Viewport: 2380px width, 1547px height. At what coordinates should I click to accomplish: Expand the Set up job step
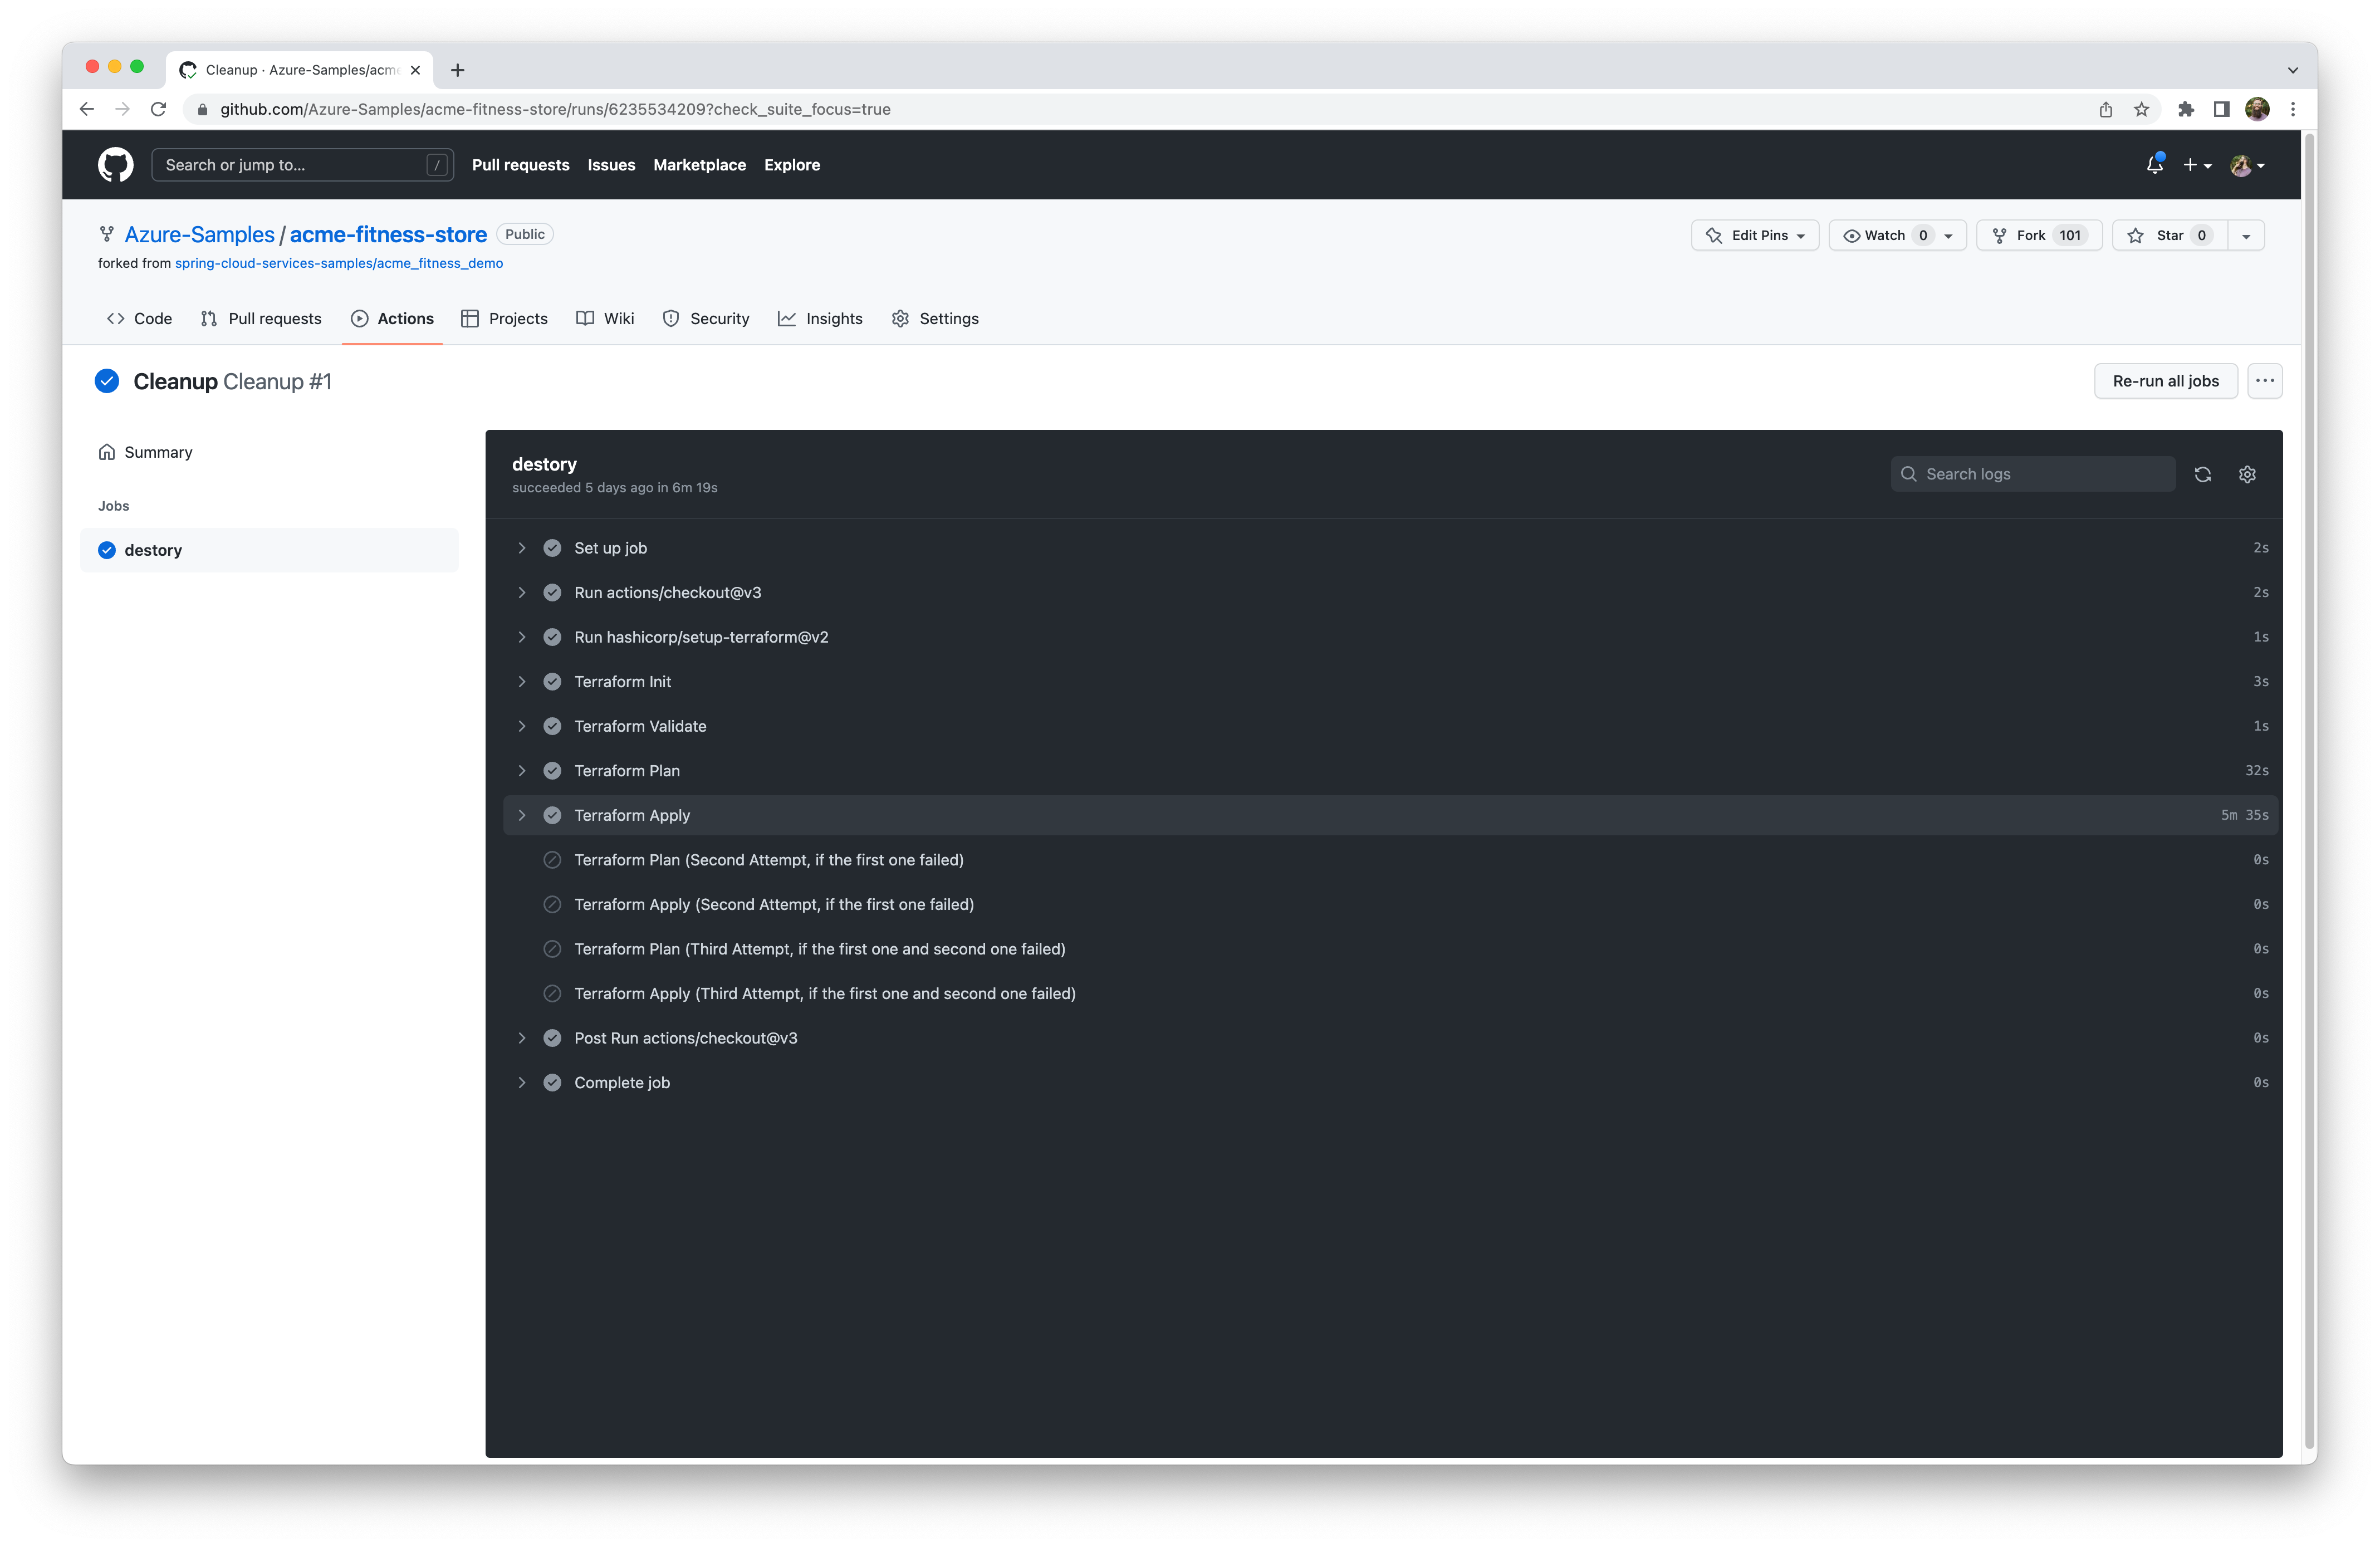click(x=522, y=548)
